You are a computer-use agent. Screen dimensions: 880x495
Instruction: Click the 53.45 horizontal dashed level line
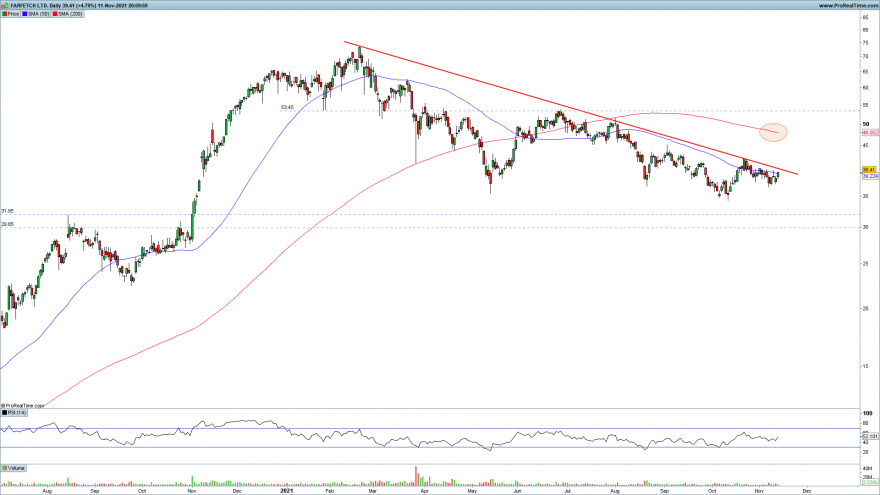(570, 111)
